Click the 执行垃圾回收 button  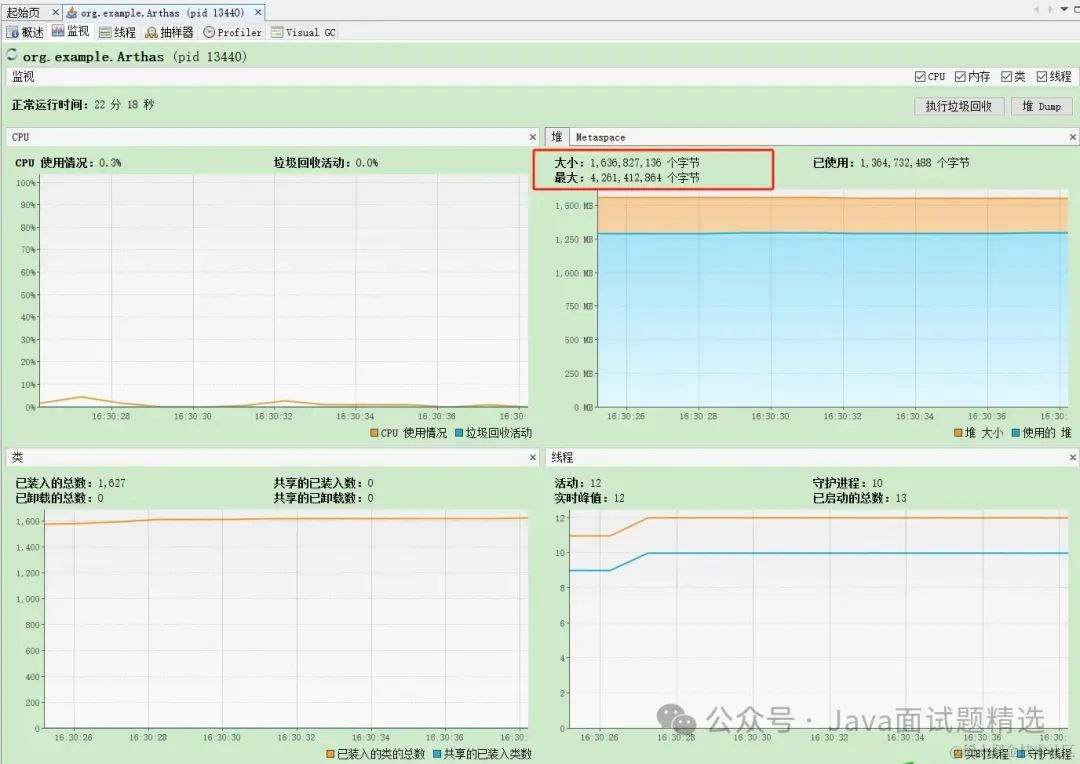pyautogui.click(x=959, y=106)
